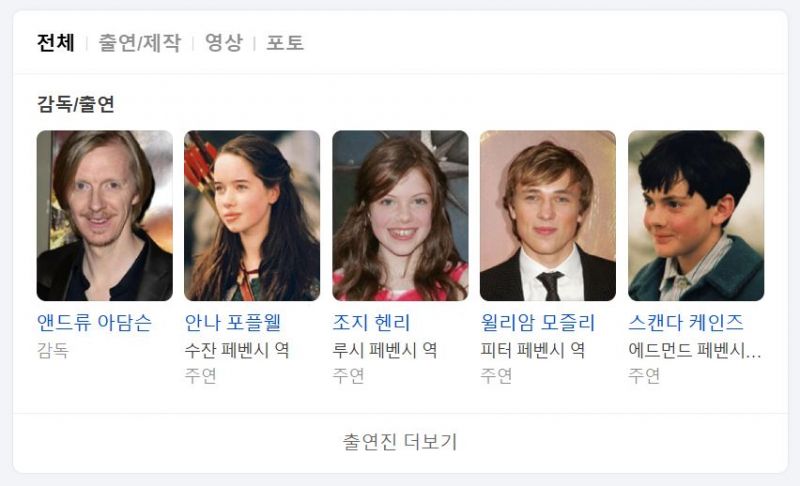Click the 안나 포플웰 name link
The width and height of the screenshot is (800, 486).
(x=233, y=322)
